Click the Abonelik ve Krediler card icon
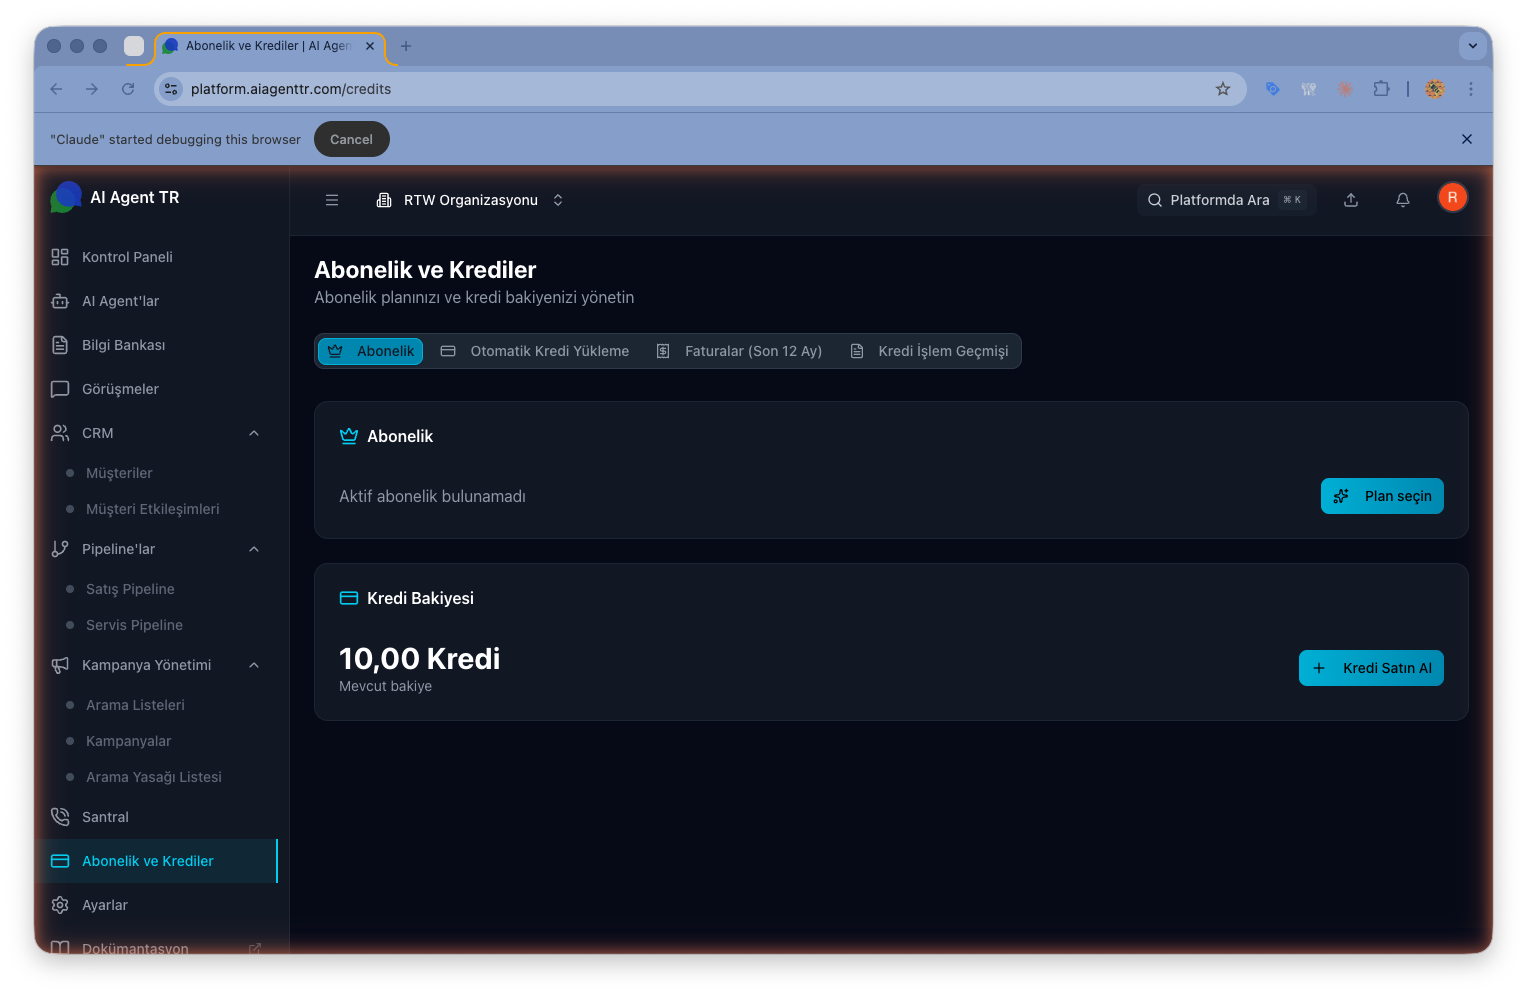The image size is (1527, 996). coord(60,861)
